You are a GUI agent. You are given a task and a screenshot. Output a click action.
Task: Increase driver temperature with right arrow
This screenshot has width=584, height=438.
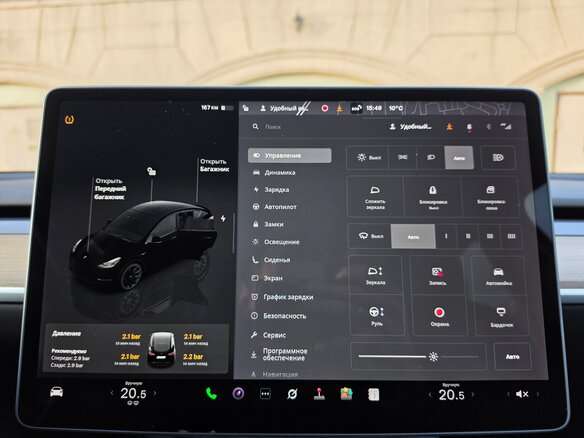pyautogui.click(x=155, y=393)
